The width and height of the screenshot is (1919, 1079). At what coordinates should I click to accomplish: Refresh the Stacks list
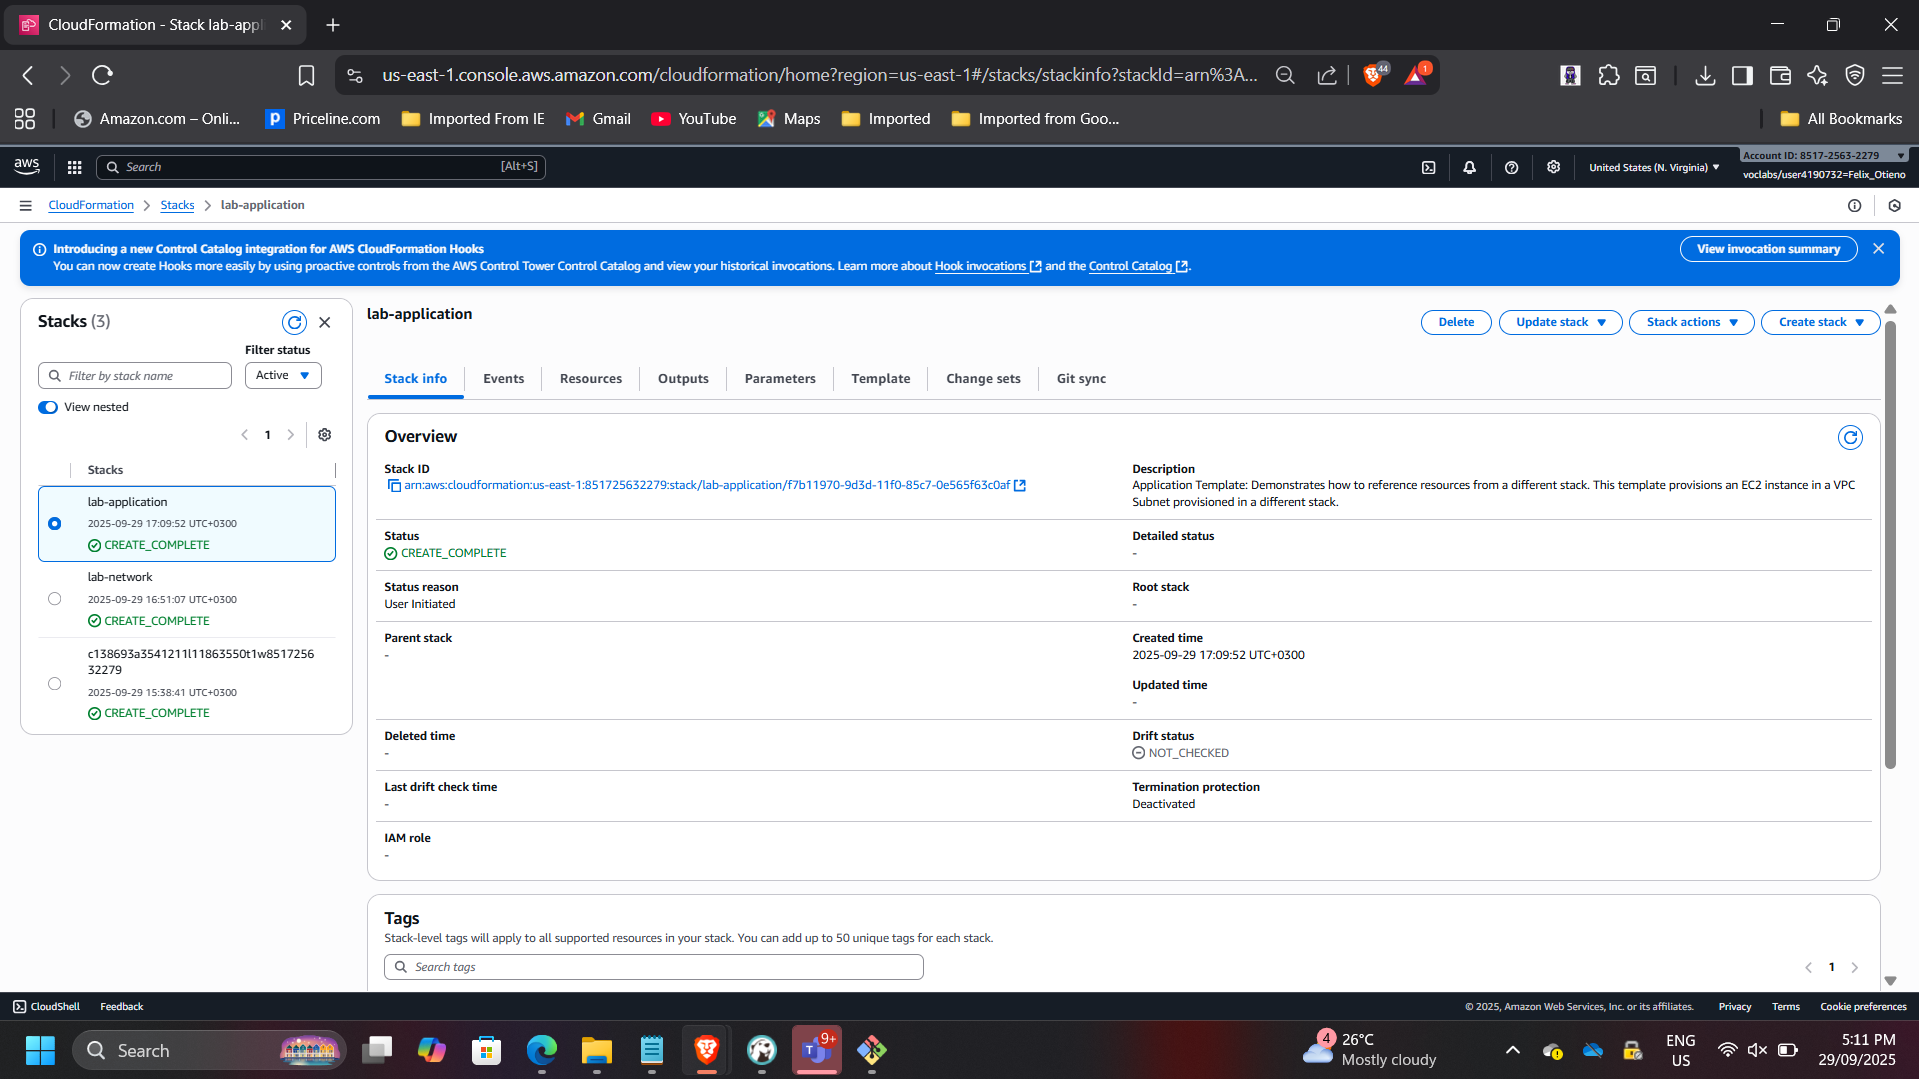click(x=294, y=322)
